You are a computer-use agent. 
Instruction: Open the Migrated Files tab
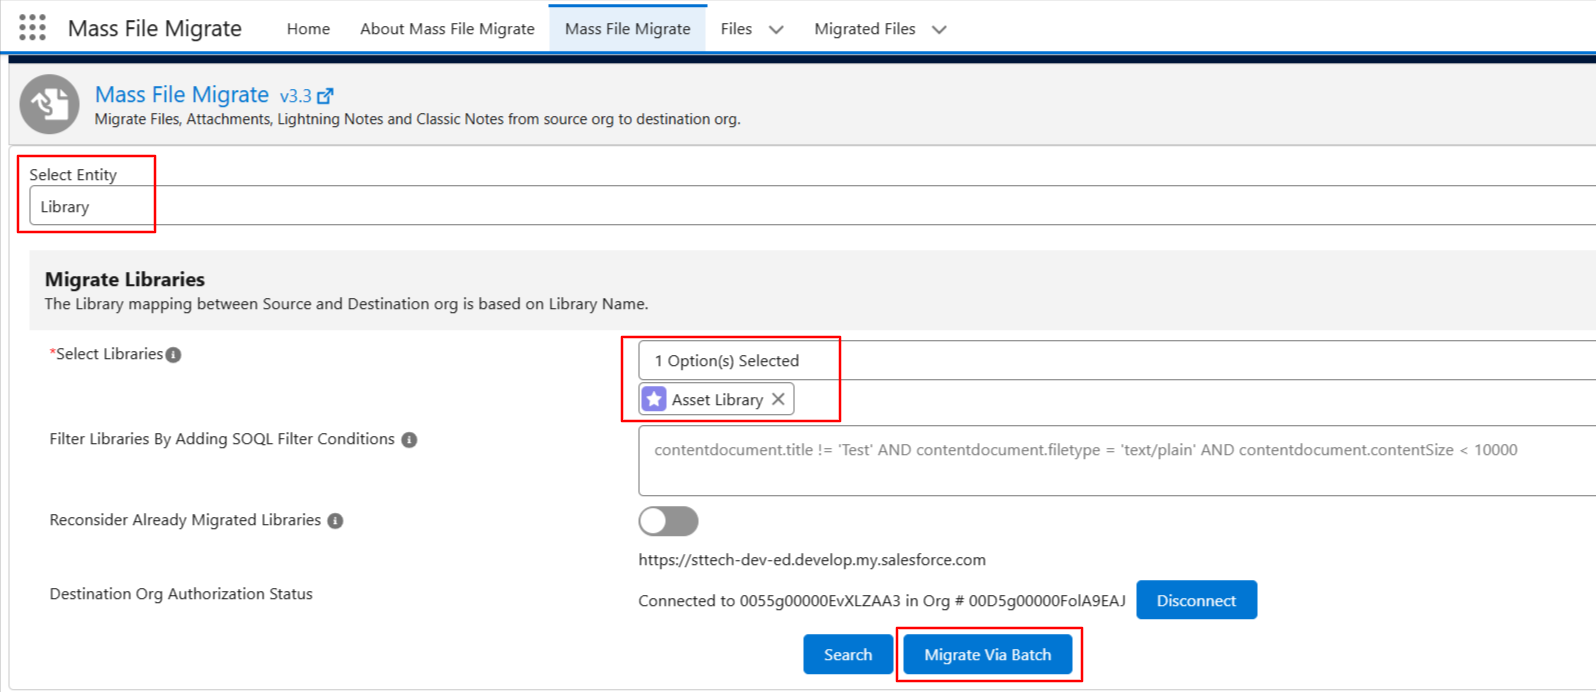point(865,29)
